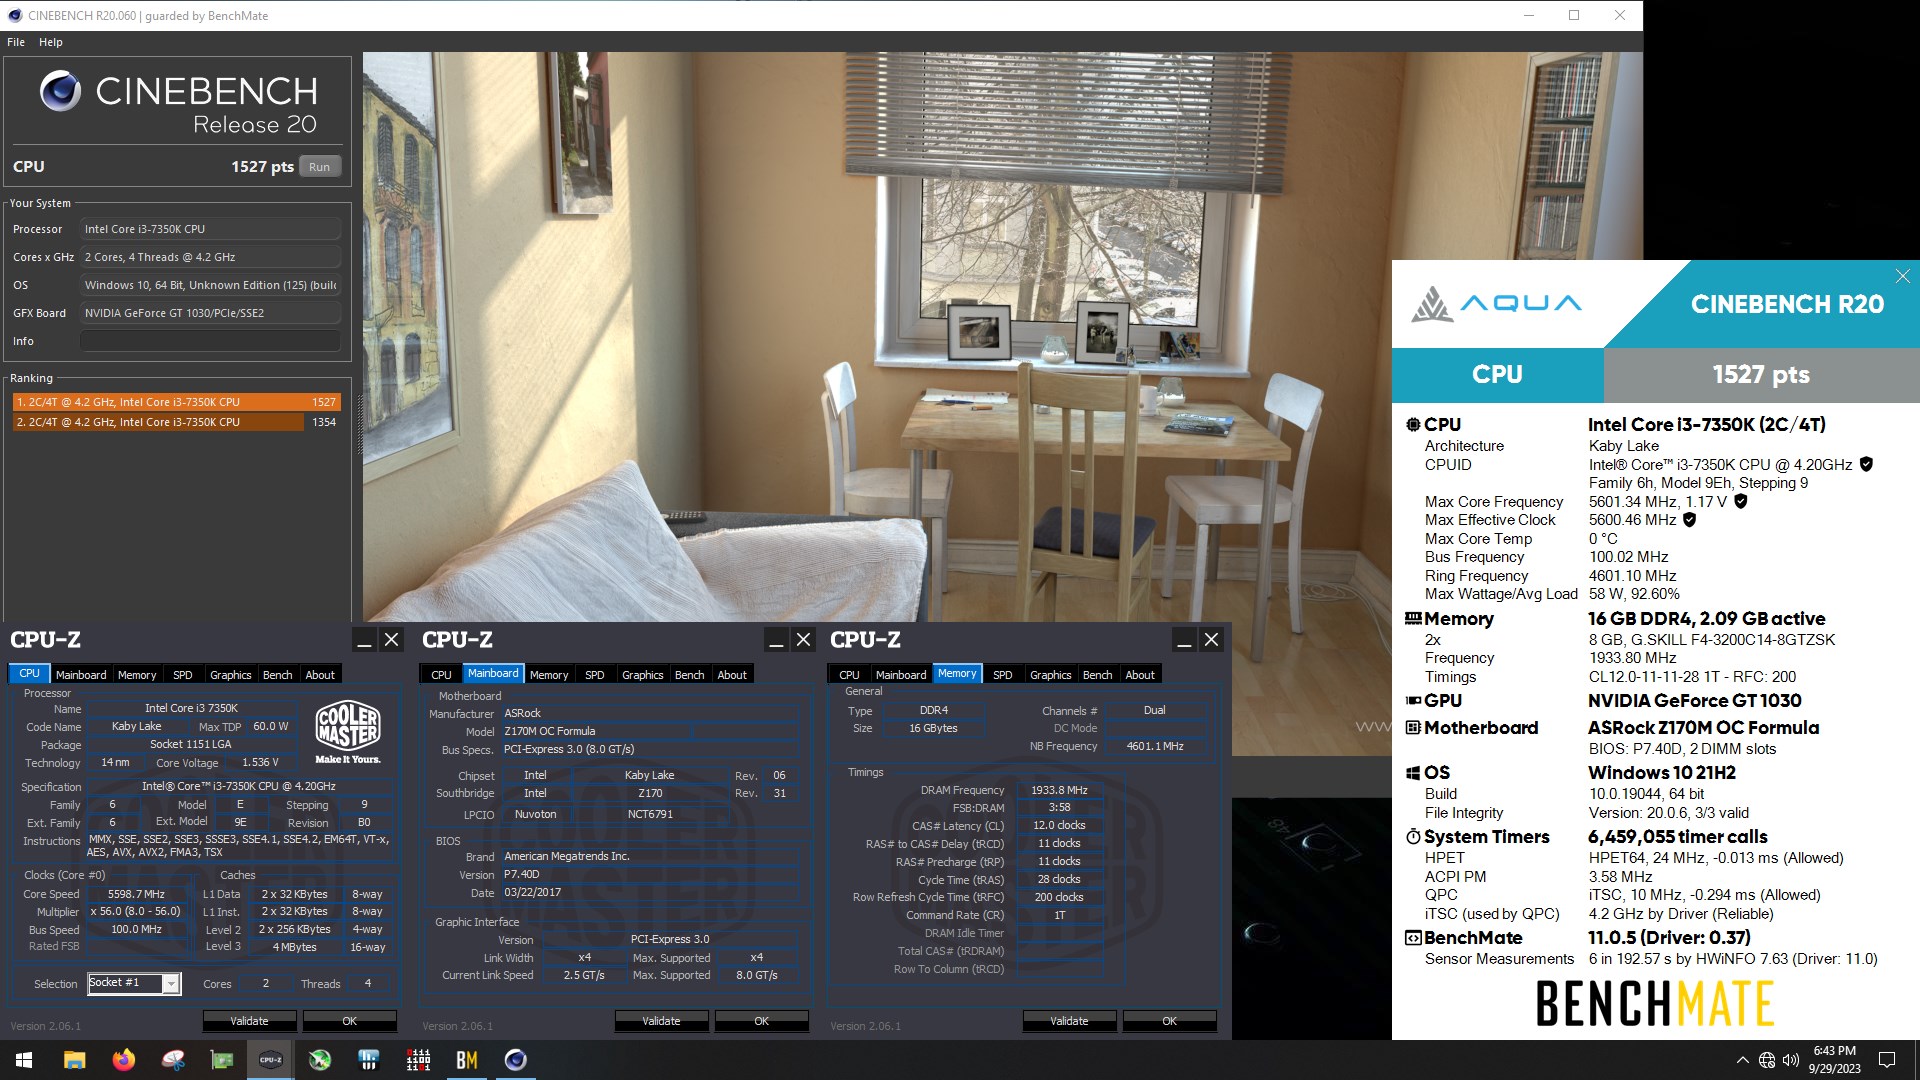Click the GFX Board value 'NVIDIA GeForce GT 1030/PCIe/SSE2'
1920x1080 pixels.
pos(210,313)
